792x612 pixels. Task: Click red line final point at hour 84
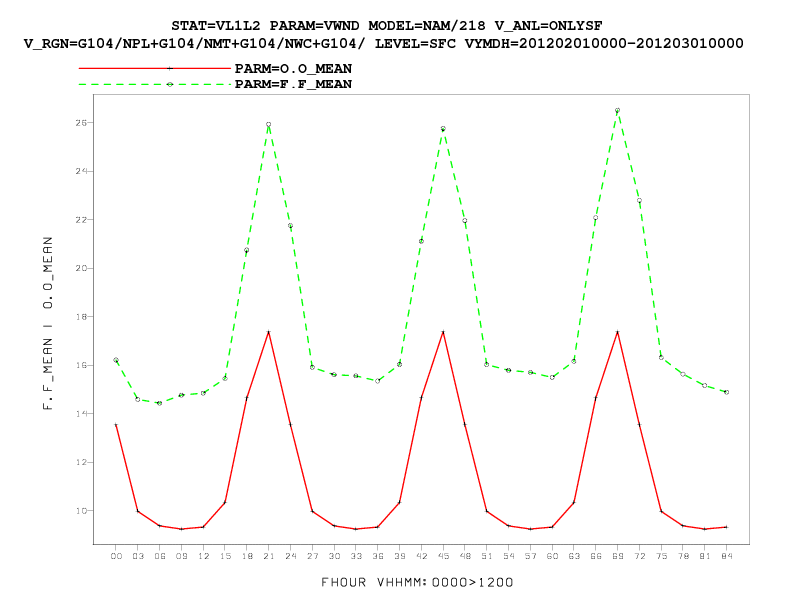coord(726,527)
